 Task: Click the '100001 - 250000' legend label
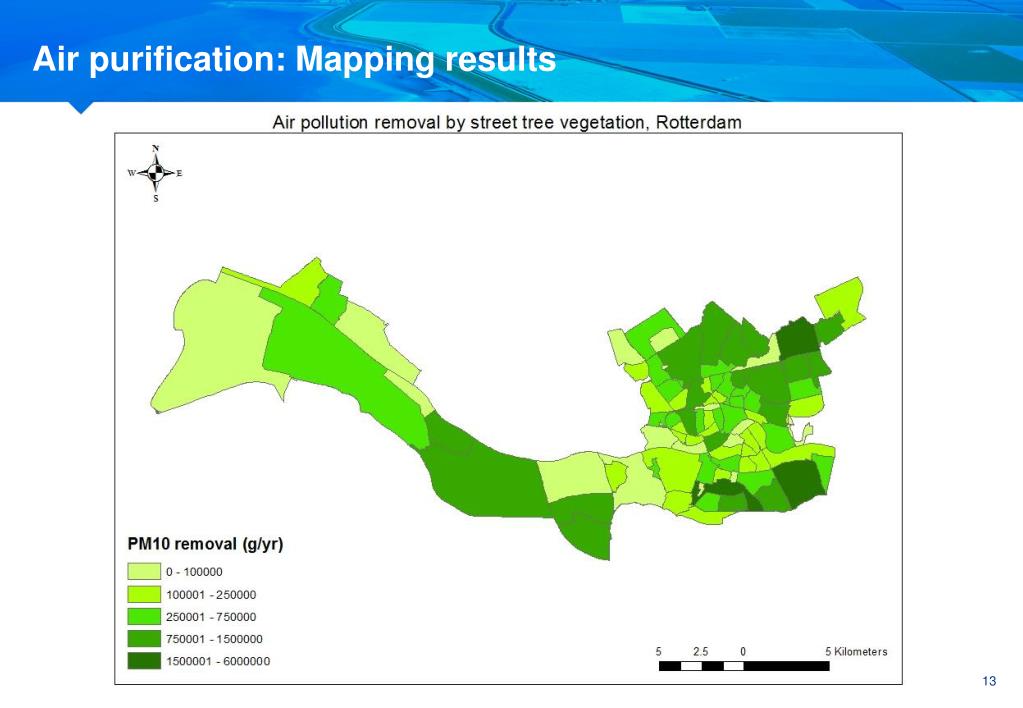coord(211,595)
